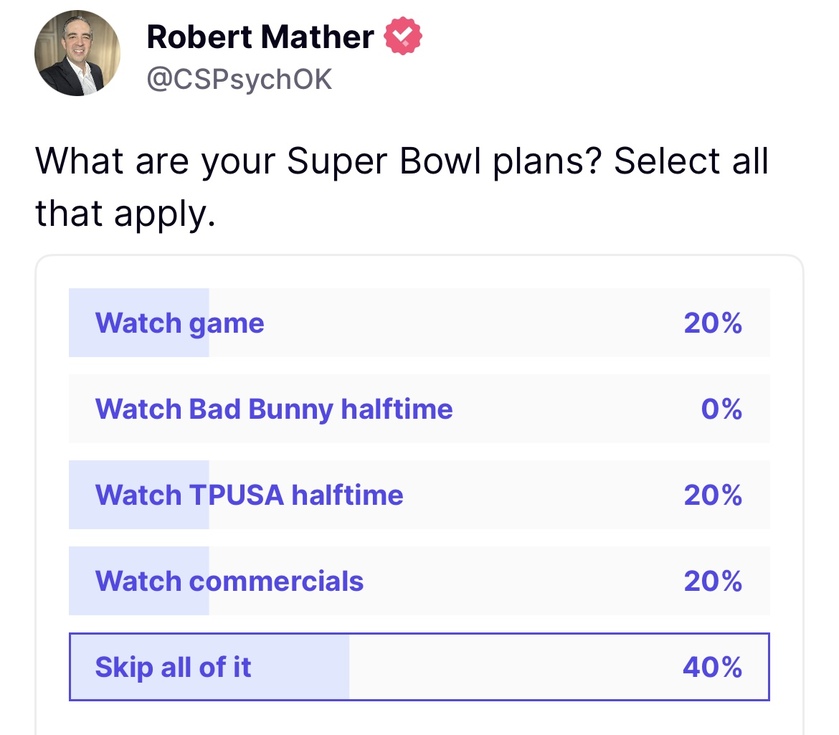The width and height of the screenshot is (839, 735).
Task: Open the Robert Mather display name
Action: (260, 38)
